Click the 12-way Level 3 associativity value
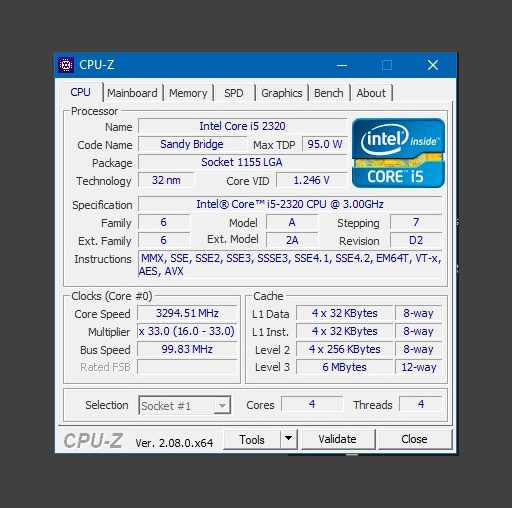 [x=419, y=367]
